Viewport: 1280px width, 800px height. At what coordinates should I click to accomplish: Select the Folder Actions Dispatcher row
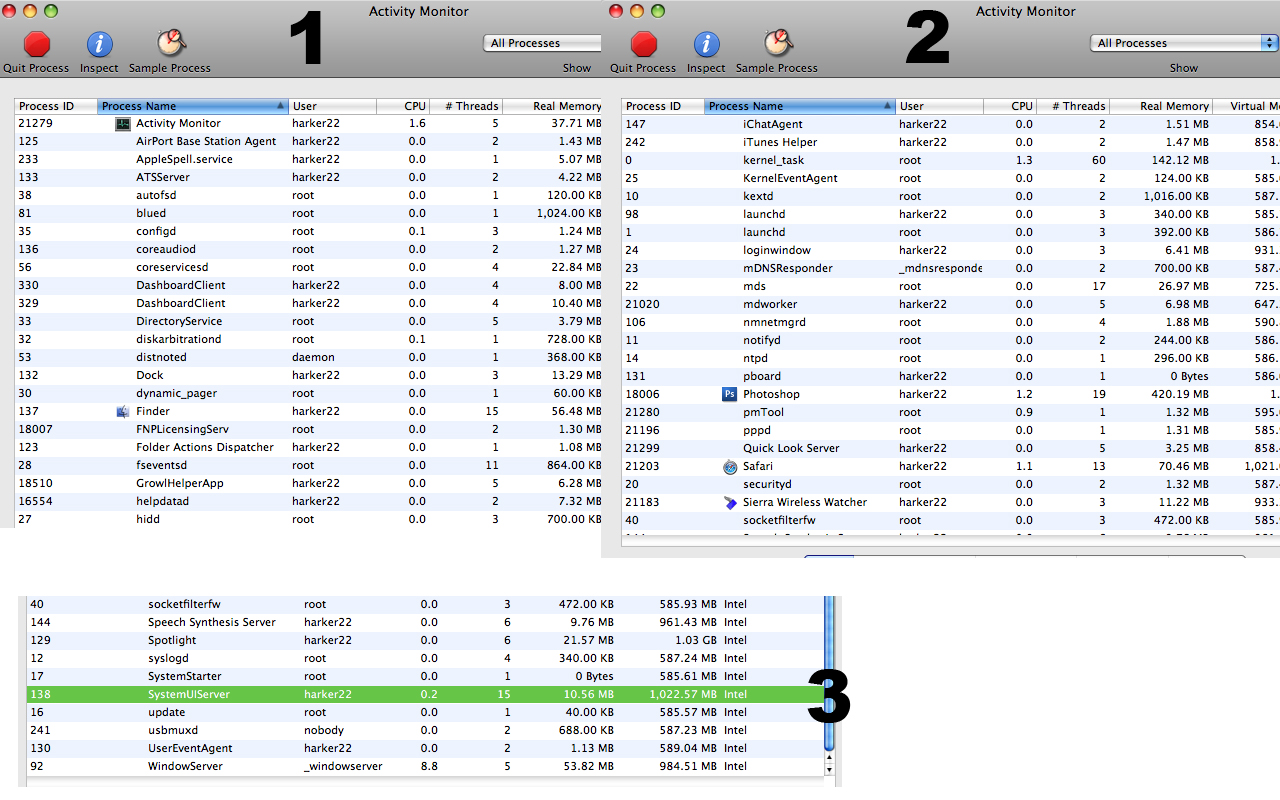click(x=308, y=448)
